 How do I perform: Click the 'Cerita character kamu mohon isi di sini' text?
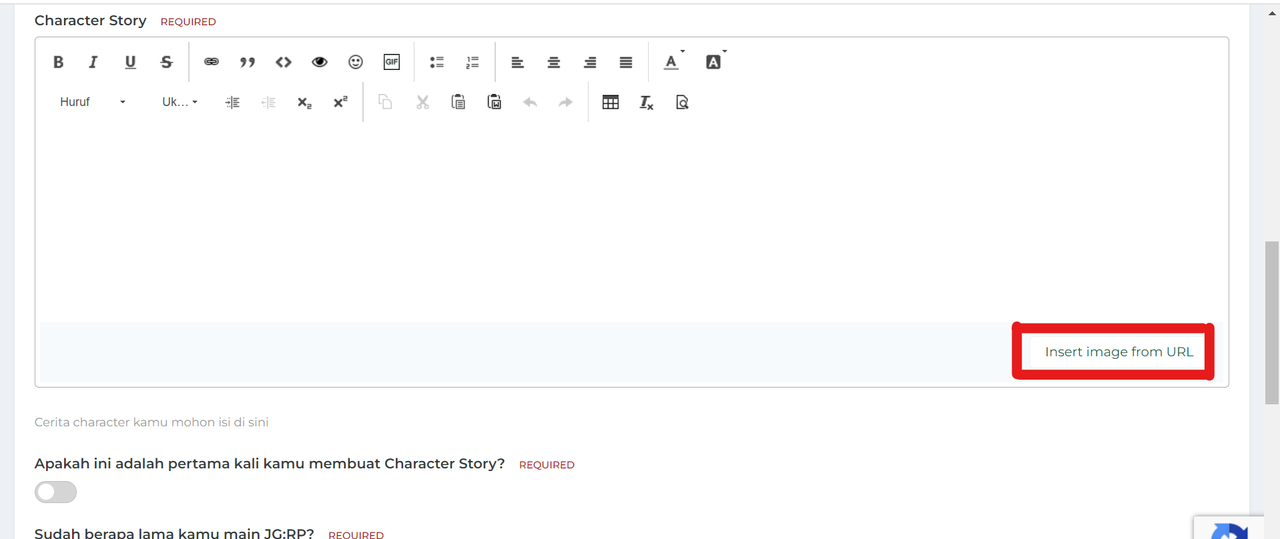pyautogui.click(x=152, y=422)
